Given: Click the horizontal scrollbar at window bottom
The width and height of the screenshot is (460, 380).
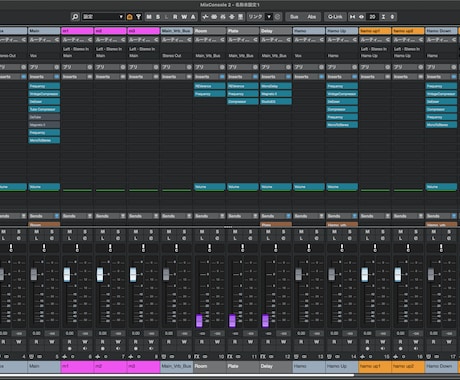Looking at the screenshot, I should coord(177,375).
